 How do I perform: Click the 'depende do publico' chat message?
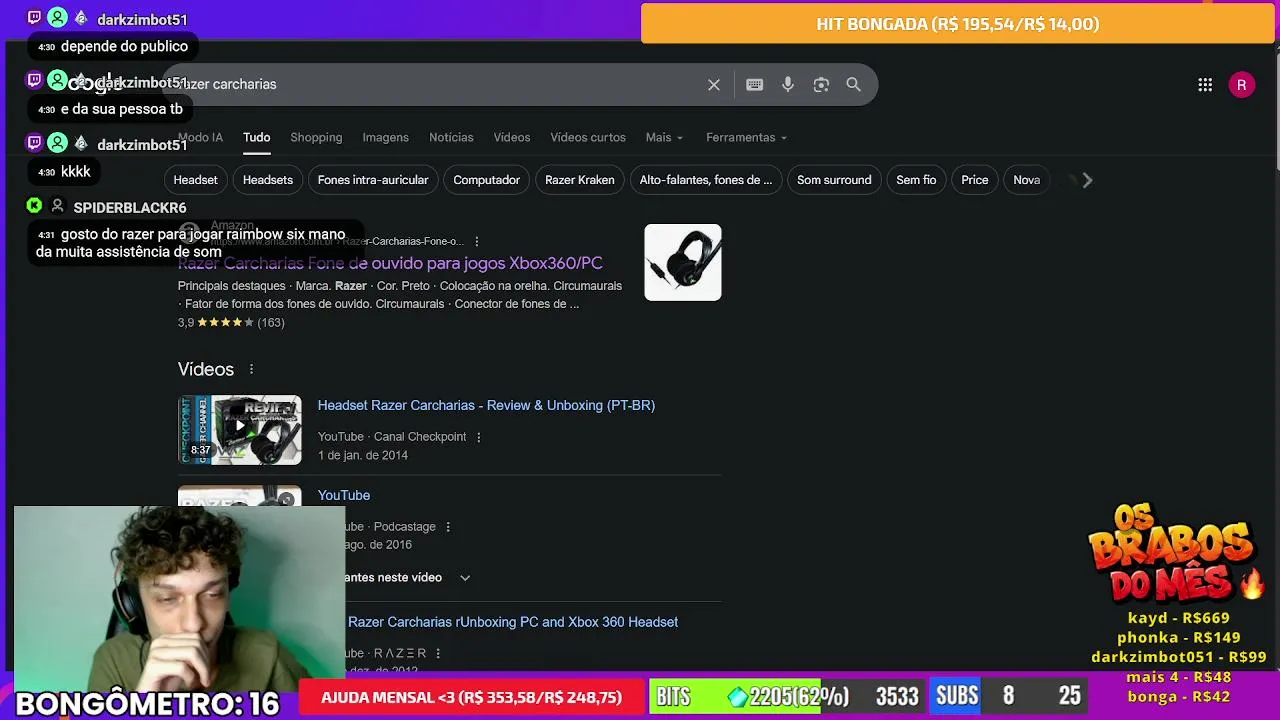pos(124,46)
